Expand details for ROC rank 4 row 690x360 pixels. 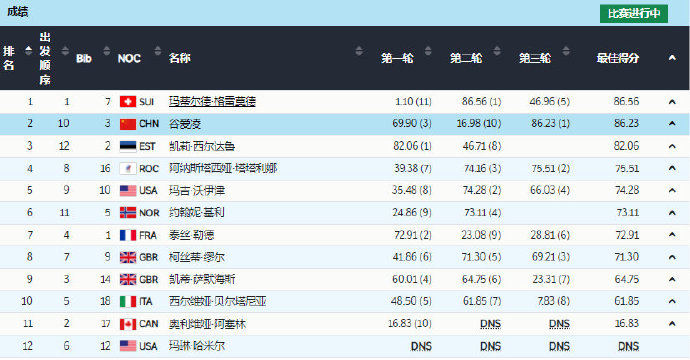coord(672,168)
